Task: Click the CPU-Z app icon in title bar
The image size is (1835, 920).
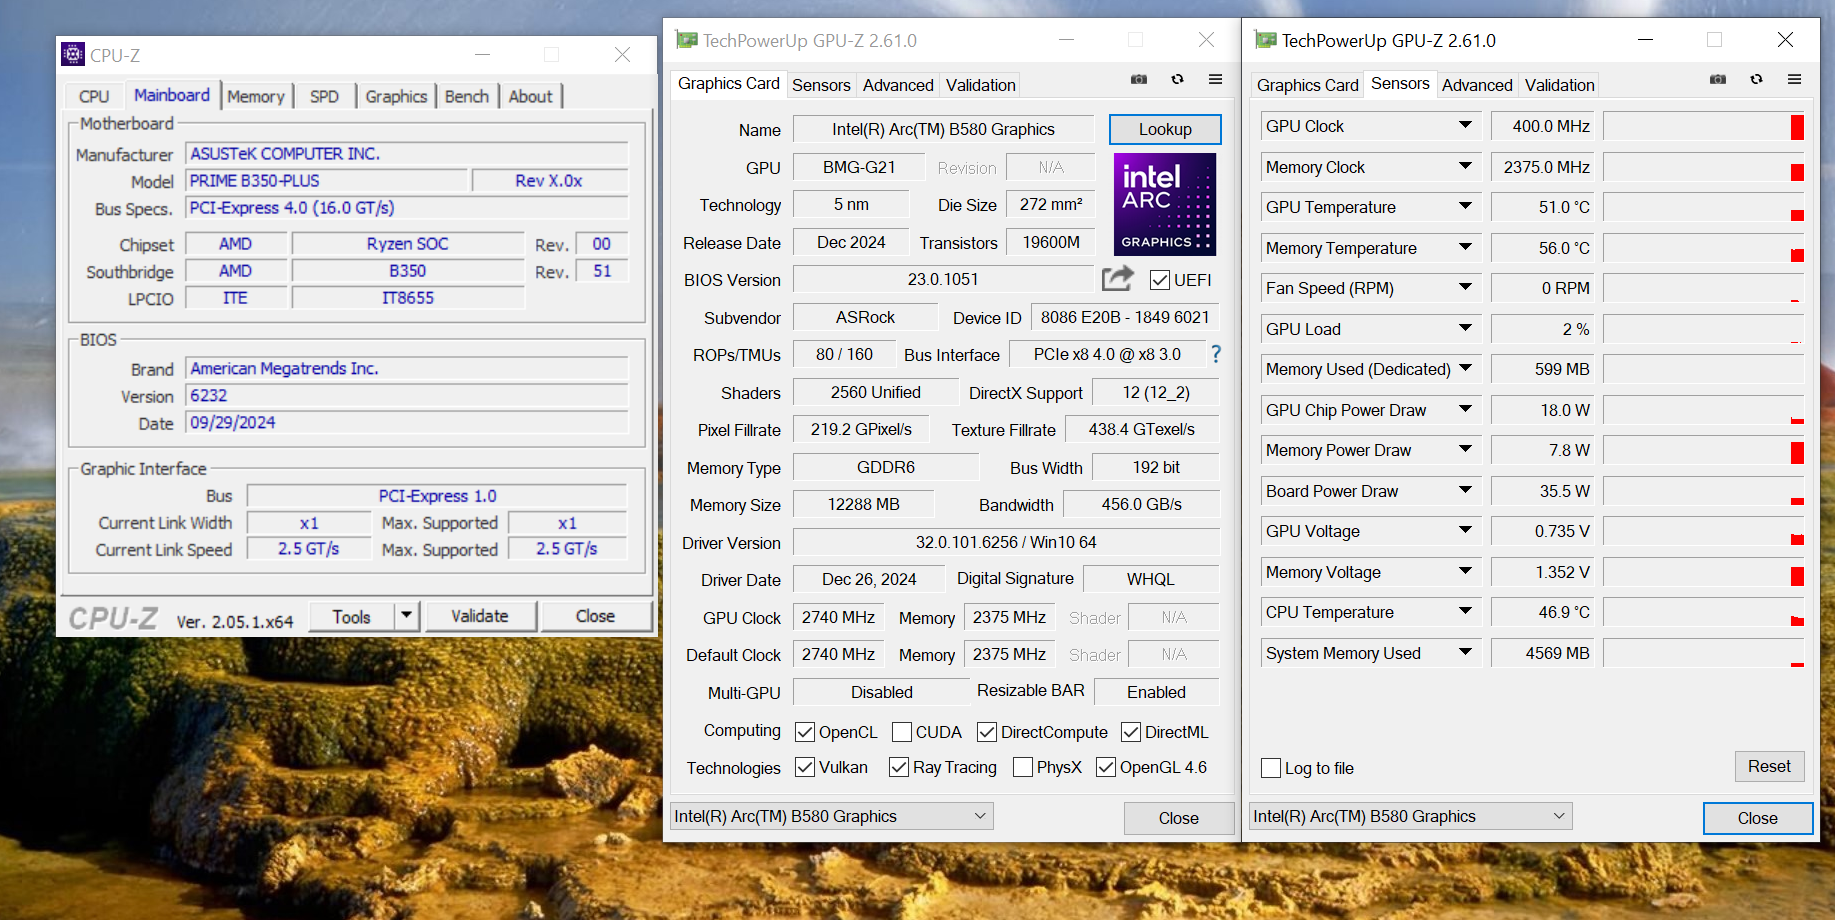Action: 73,54
